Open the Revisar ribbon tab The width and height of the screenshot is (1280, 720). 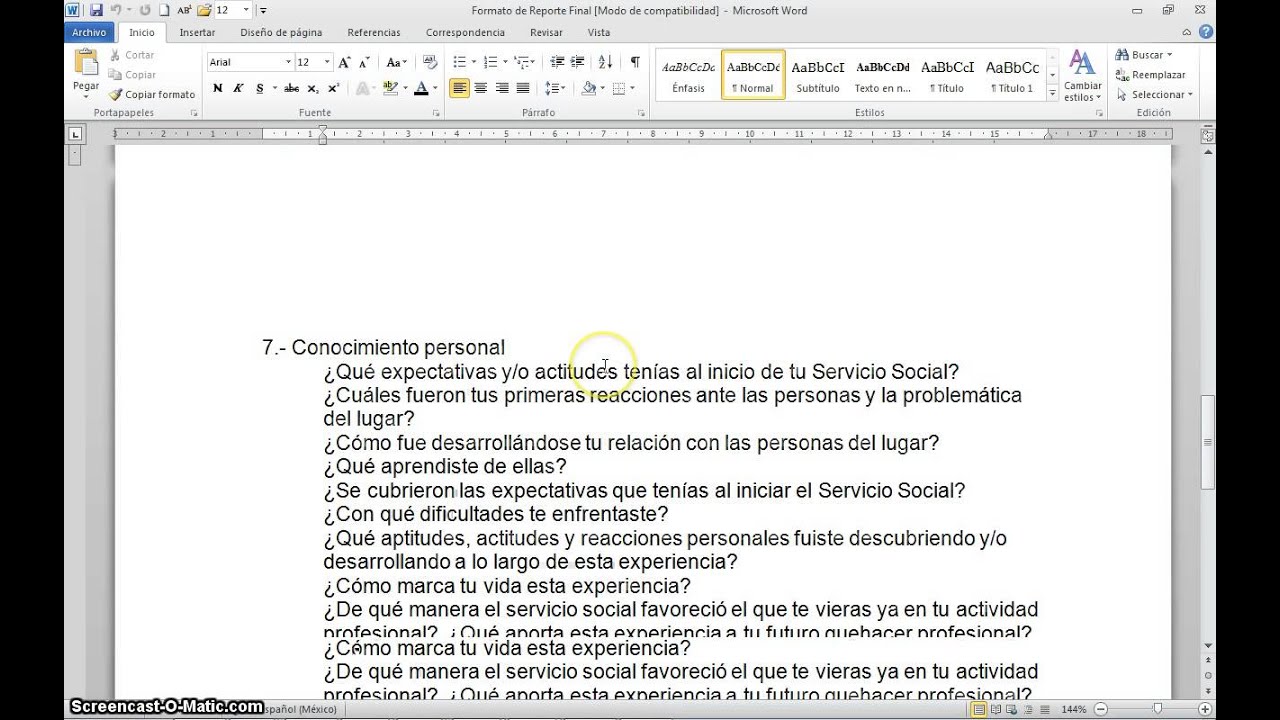click(x=546, y=32)
